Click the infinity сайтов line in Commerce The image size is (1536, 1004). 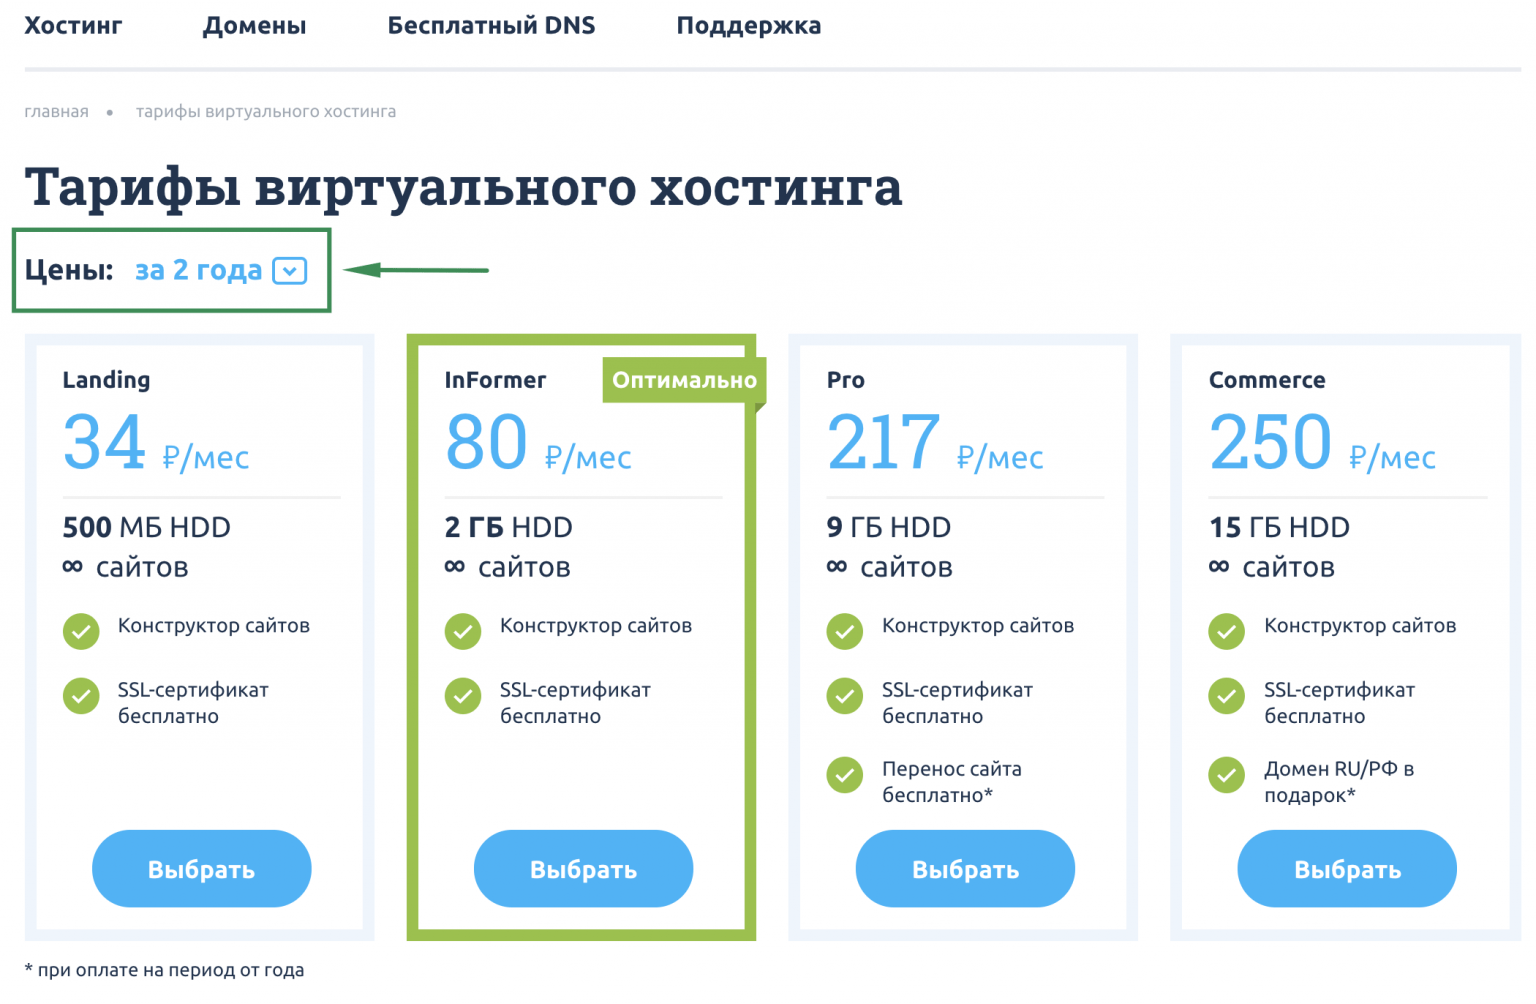click(x=1271, y=567)
